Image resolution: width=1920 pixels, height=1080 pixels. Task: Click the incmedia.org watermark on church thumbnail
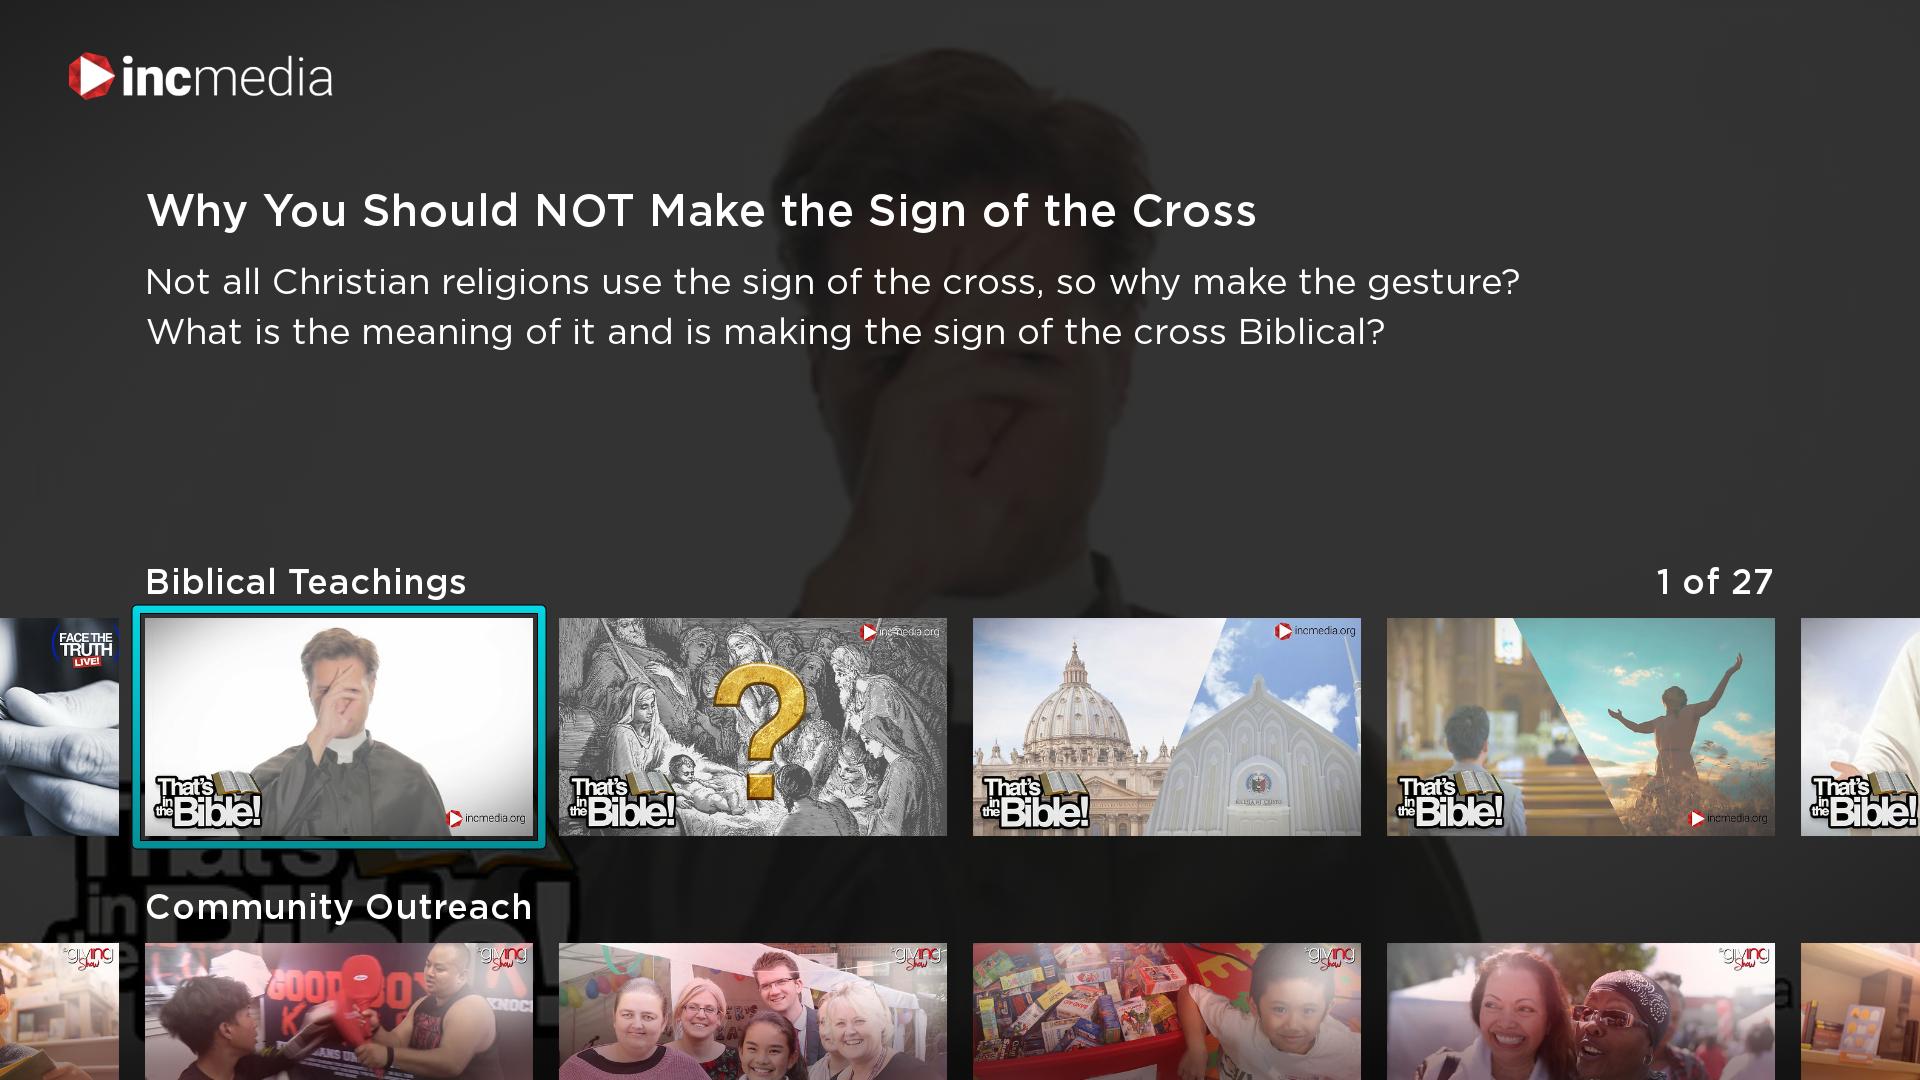point(1315,631)
